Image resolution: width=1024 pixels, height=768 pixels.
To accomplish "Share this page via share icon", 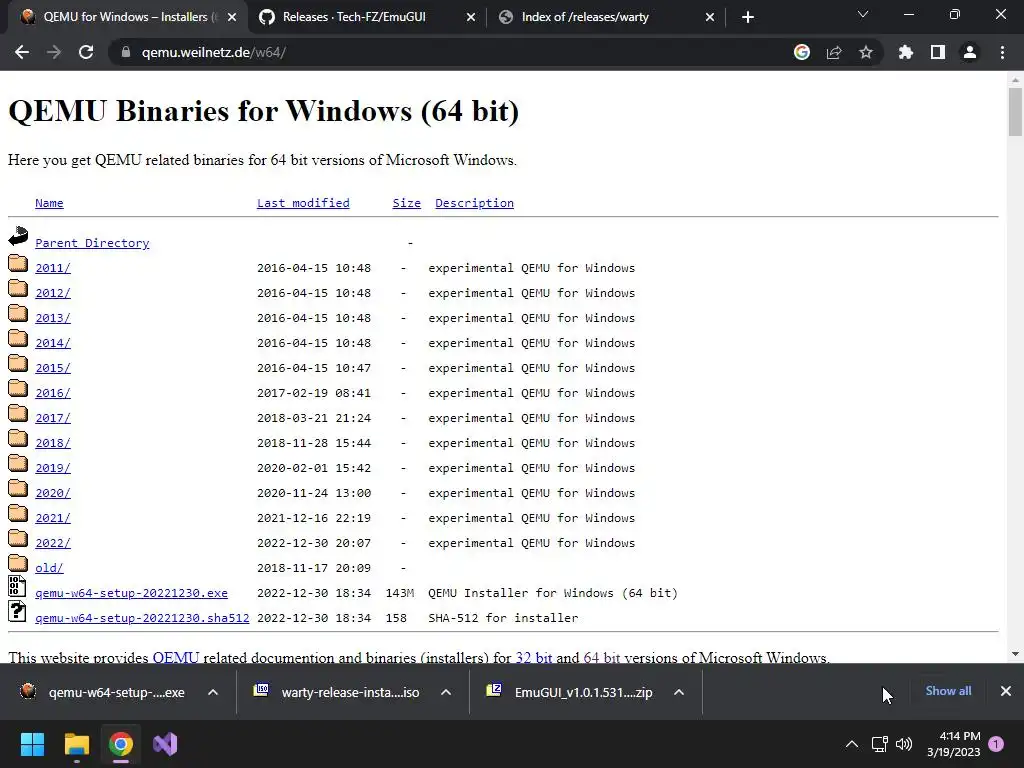I will [x=834, y=52].
